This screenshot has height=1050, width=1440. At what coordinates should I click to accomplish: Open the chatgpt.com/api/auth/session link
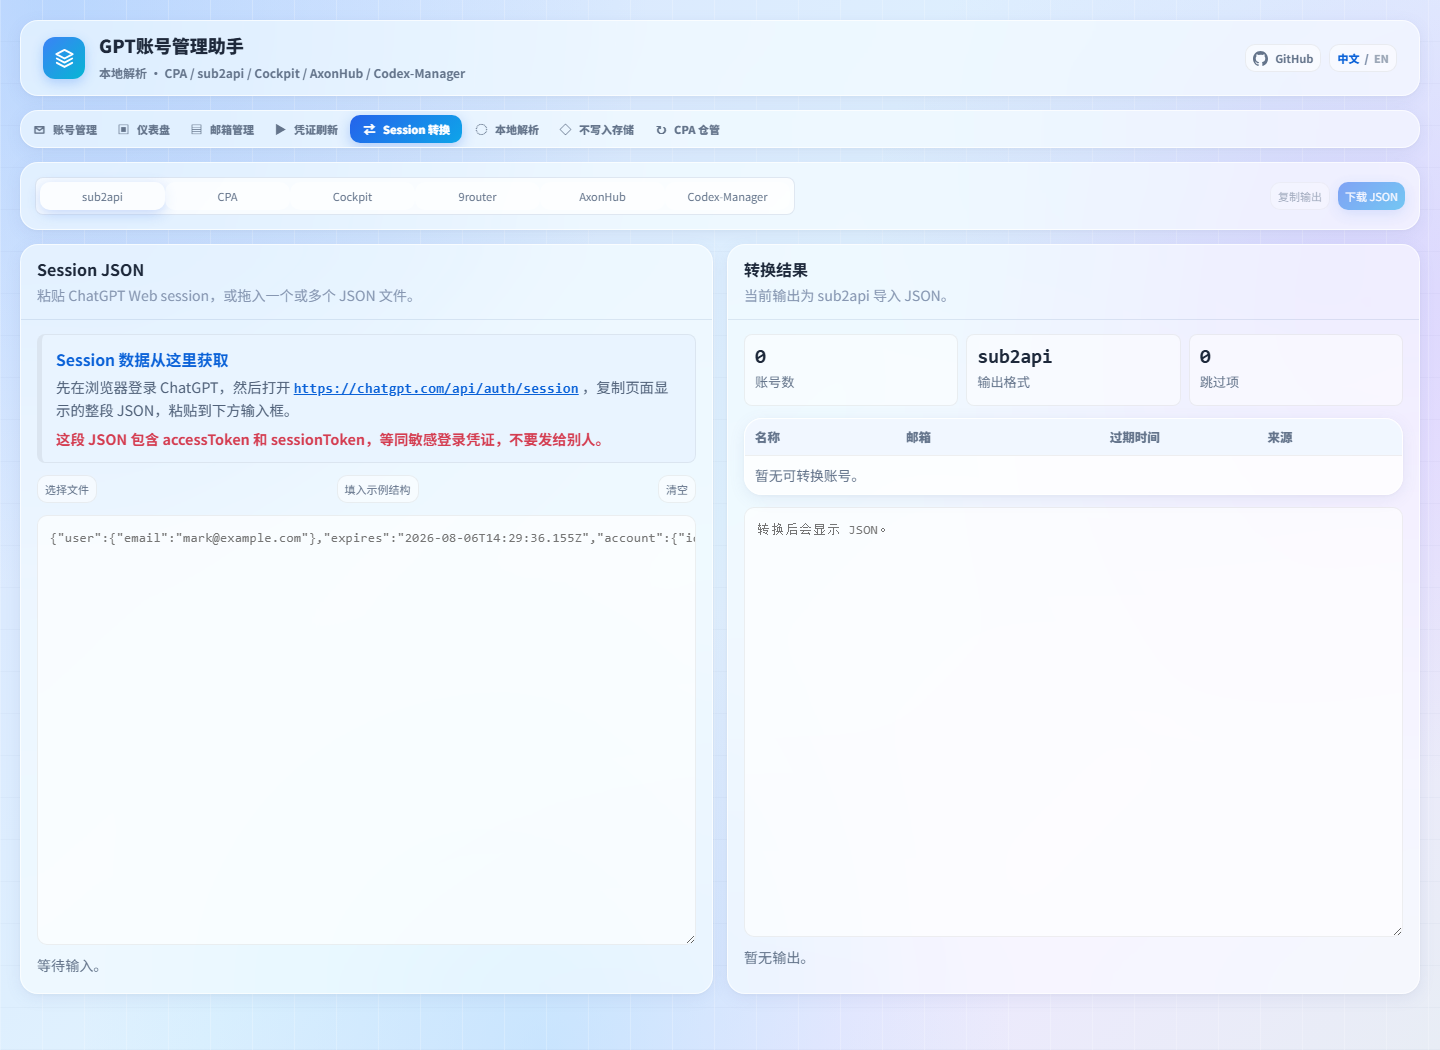coord(436,388)
